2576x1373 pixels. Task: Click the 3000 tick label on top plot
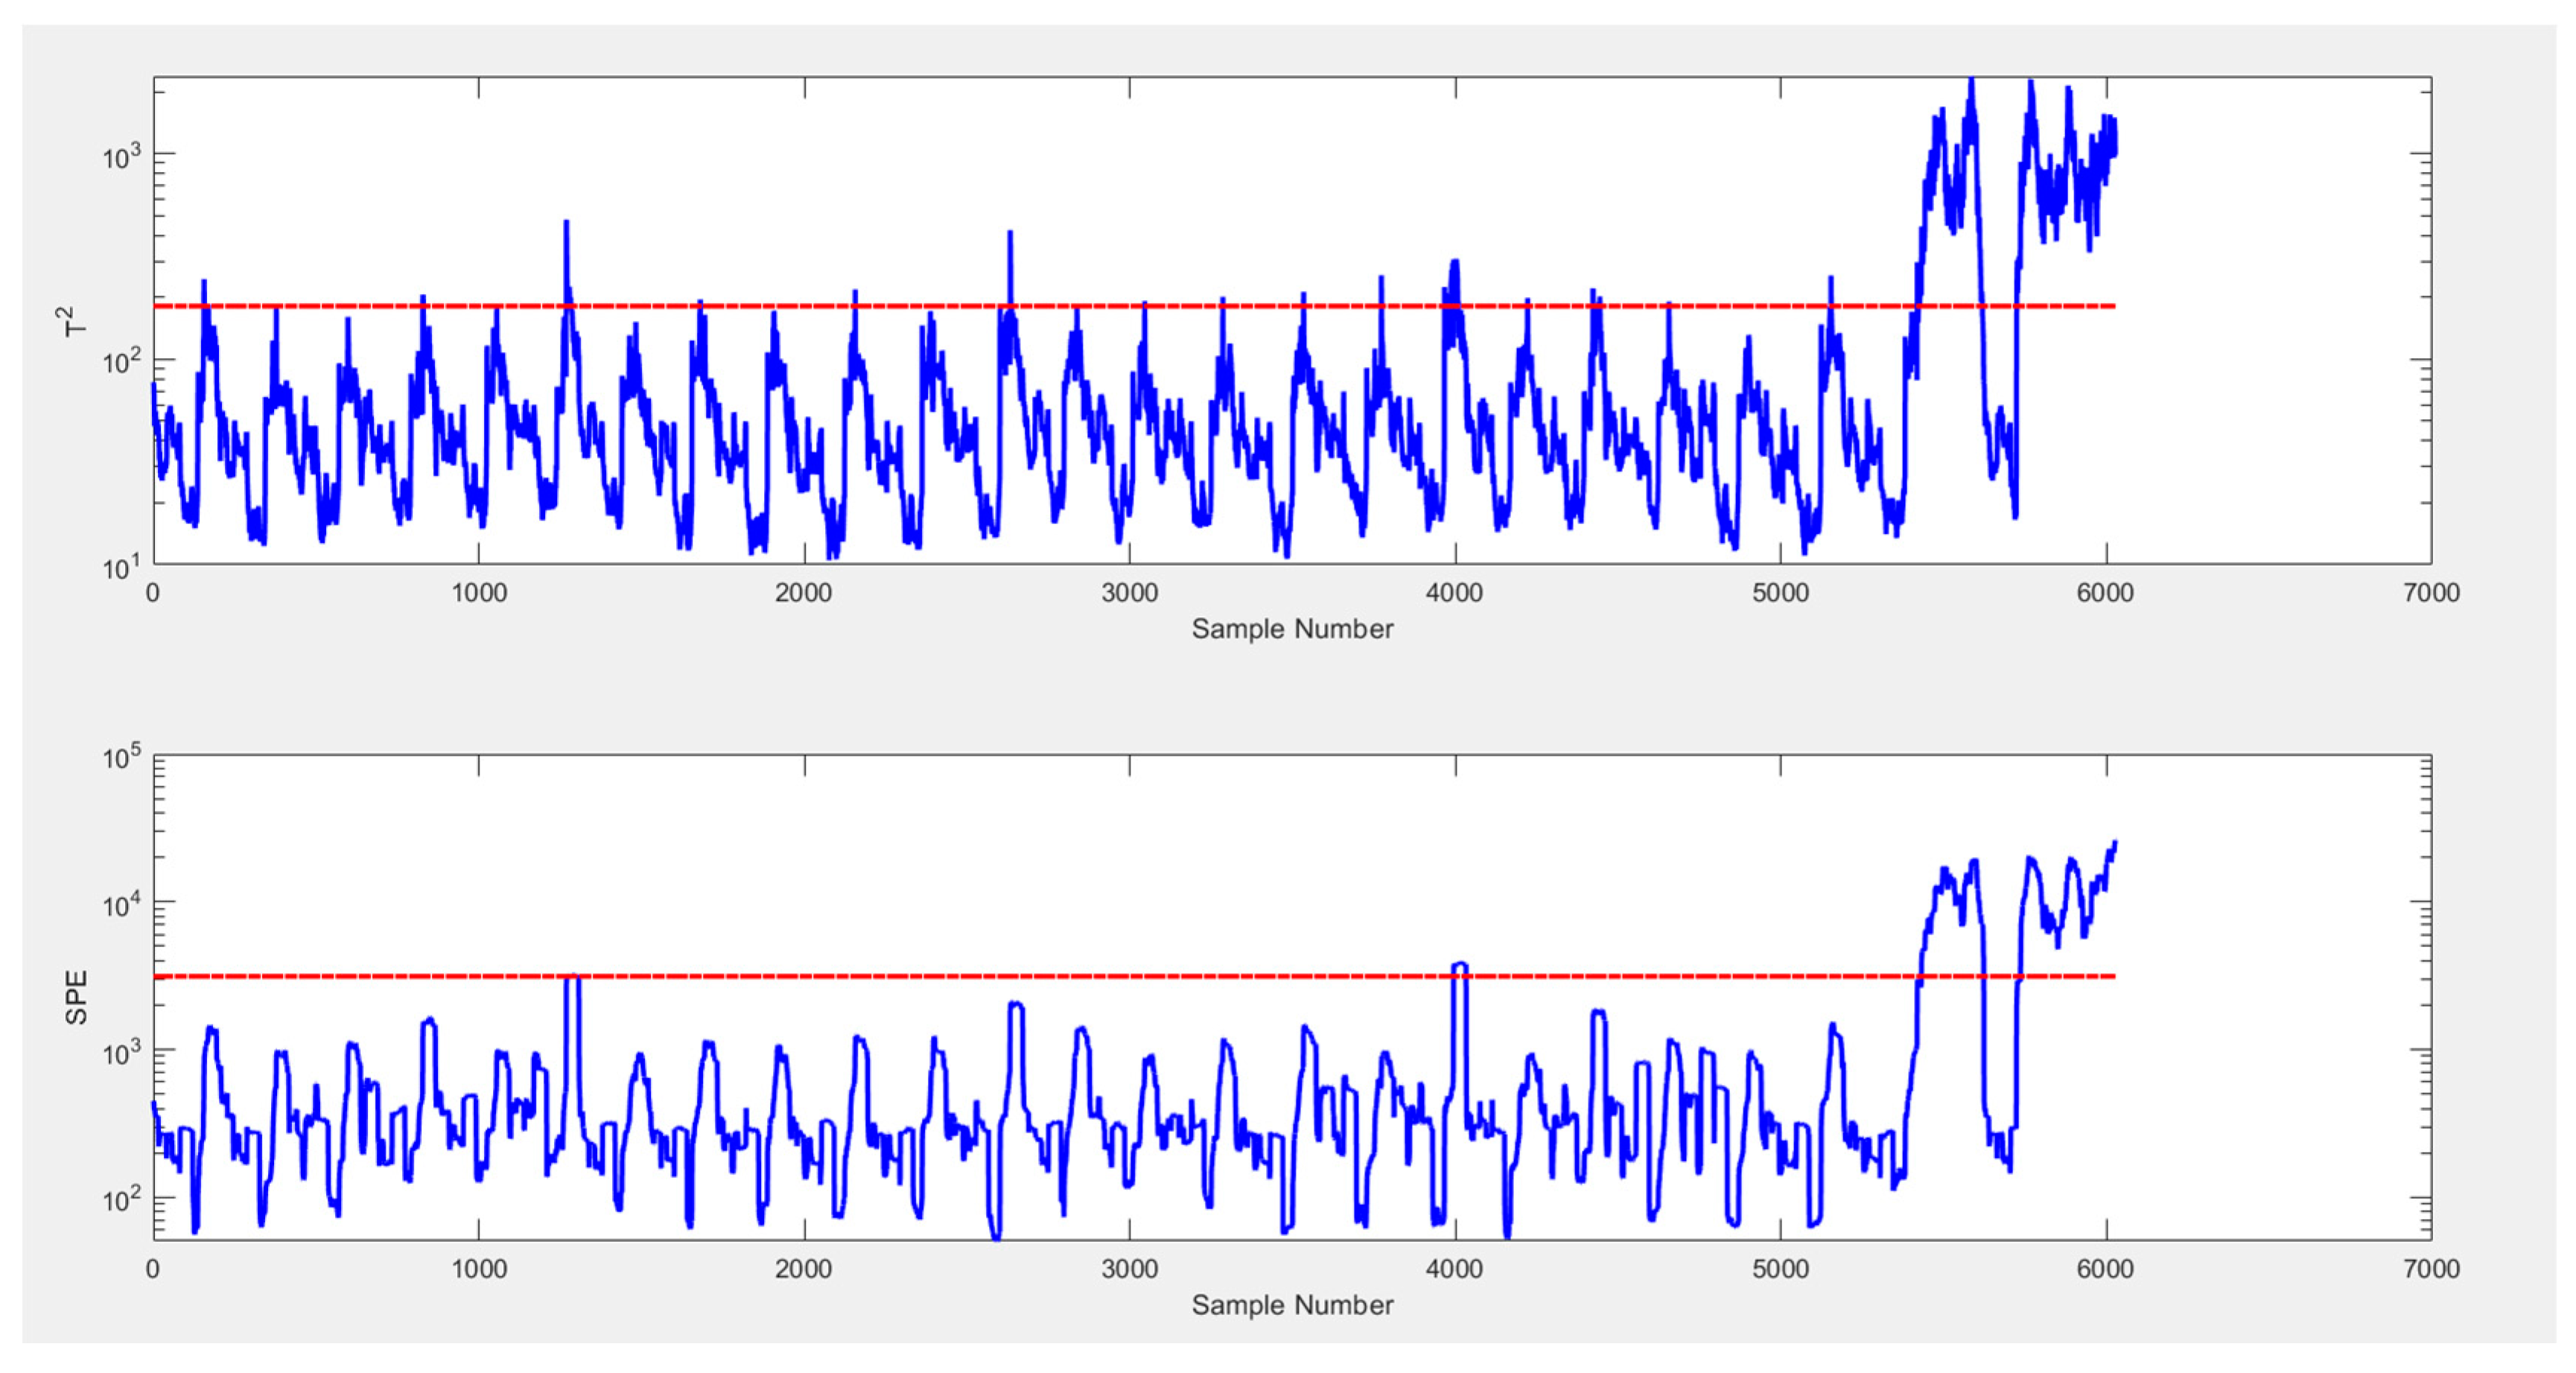click(x=1129, y=593)
